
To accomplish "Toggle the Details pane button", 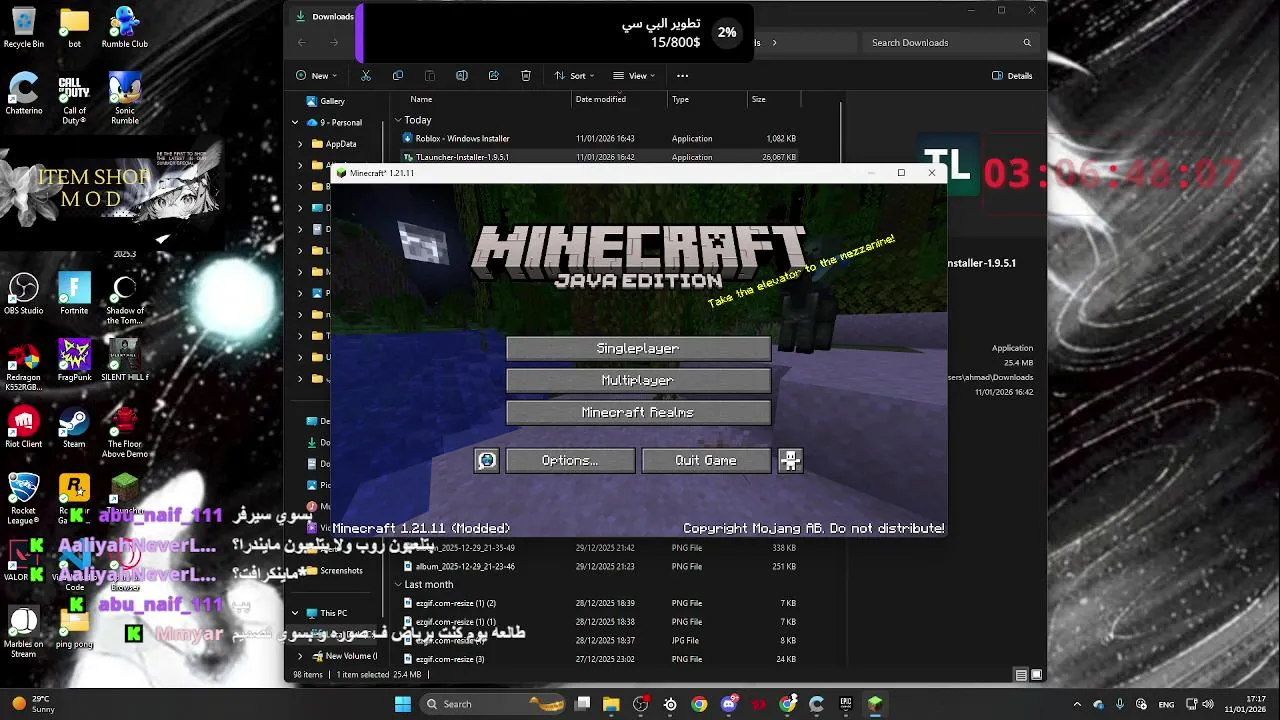I will tap(1012, 76).
